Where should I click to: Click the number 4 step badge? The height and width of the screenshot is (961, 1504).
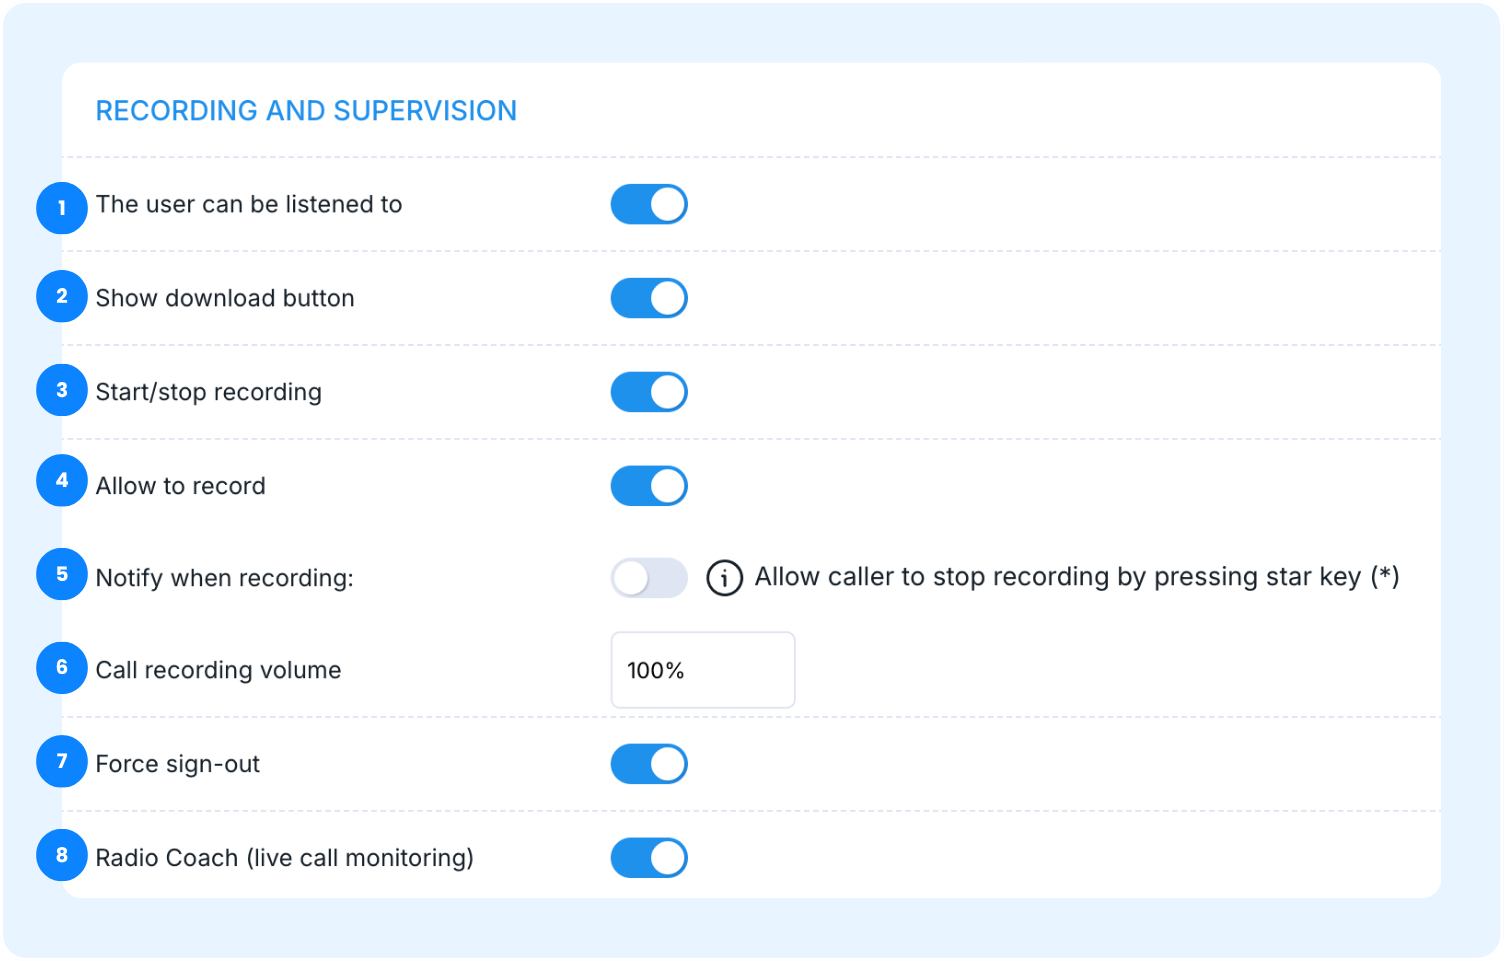coord(62,481)
